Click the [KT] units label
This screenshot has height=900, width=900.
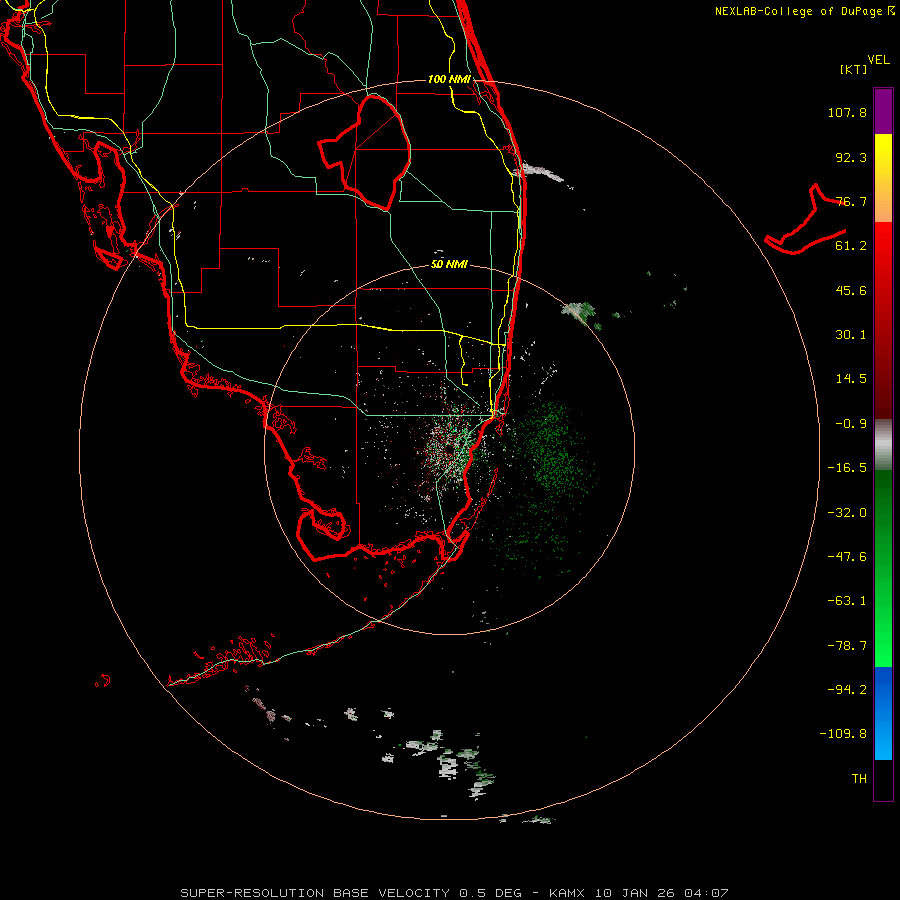[853, 69]
